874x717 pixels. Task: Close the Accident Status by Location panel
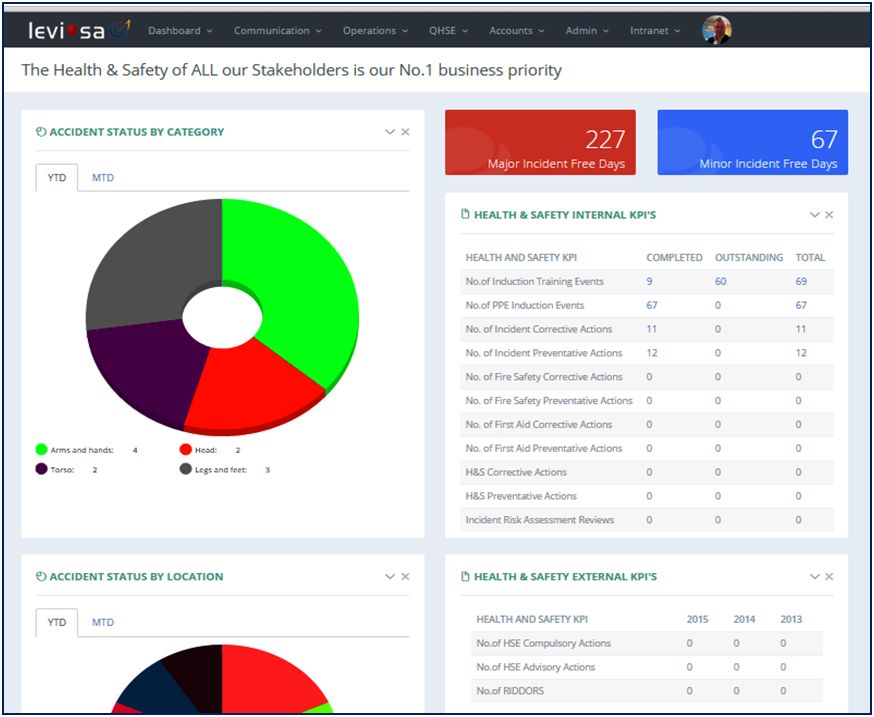click(405, 577)
